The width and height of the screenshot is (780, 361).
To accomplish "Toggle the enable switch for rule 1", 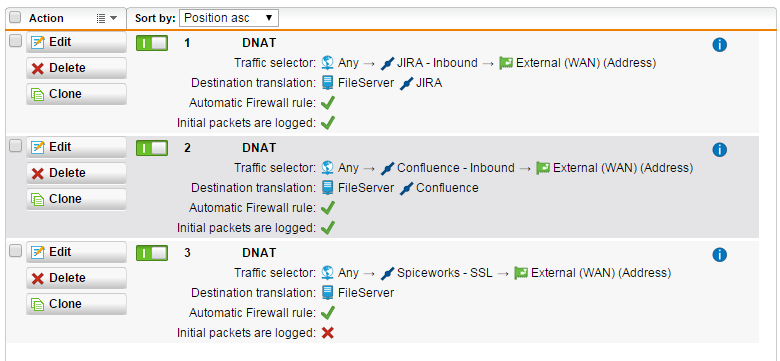I will (152, 43).
